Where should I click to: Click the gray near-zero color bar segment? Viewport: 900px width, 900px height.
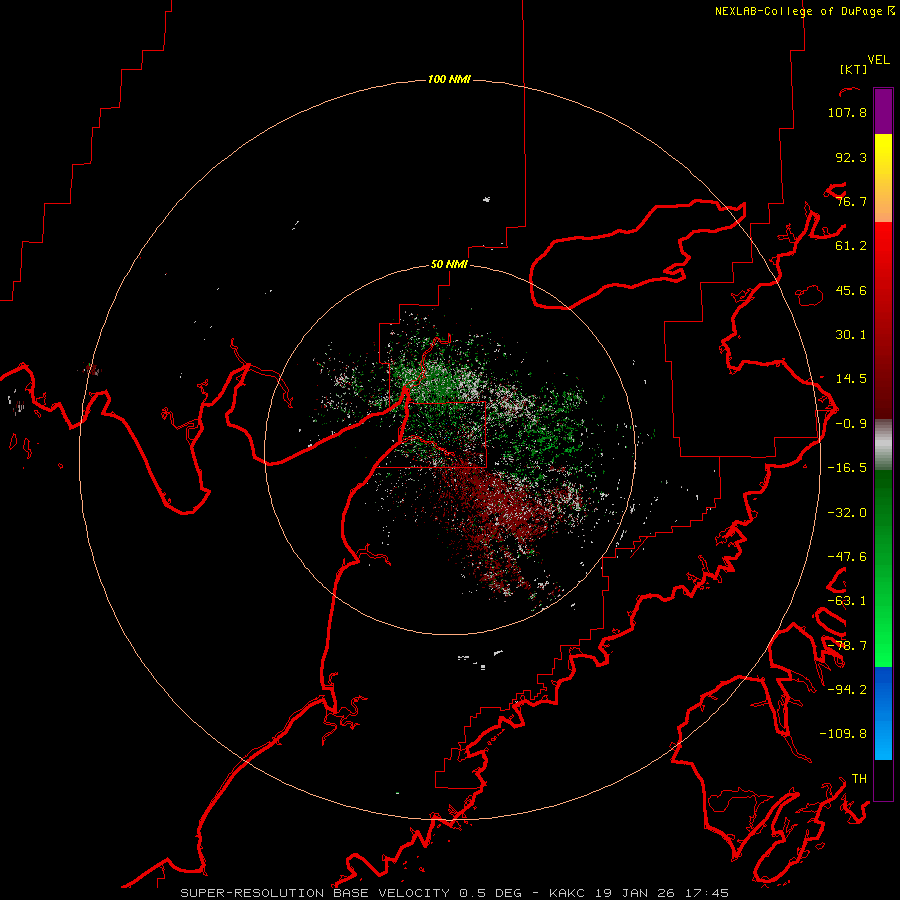coord(883,444)
